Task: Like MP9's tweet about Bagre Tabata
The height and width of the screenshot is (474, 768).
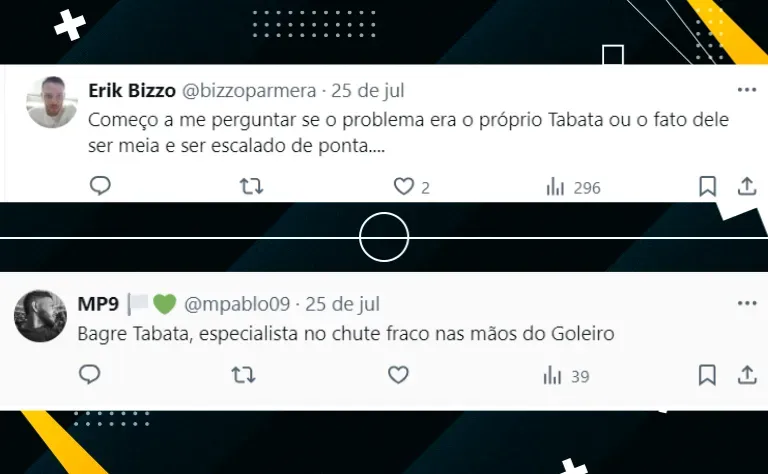Action: click(x=398, y=375)
